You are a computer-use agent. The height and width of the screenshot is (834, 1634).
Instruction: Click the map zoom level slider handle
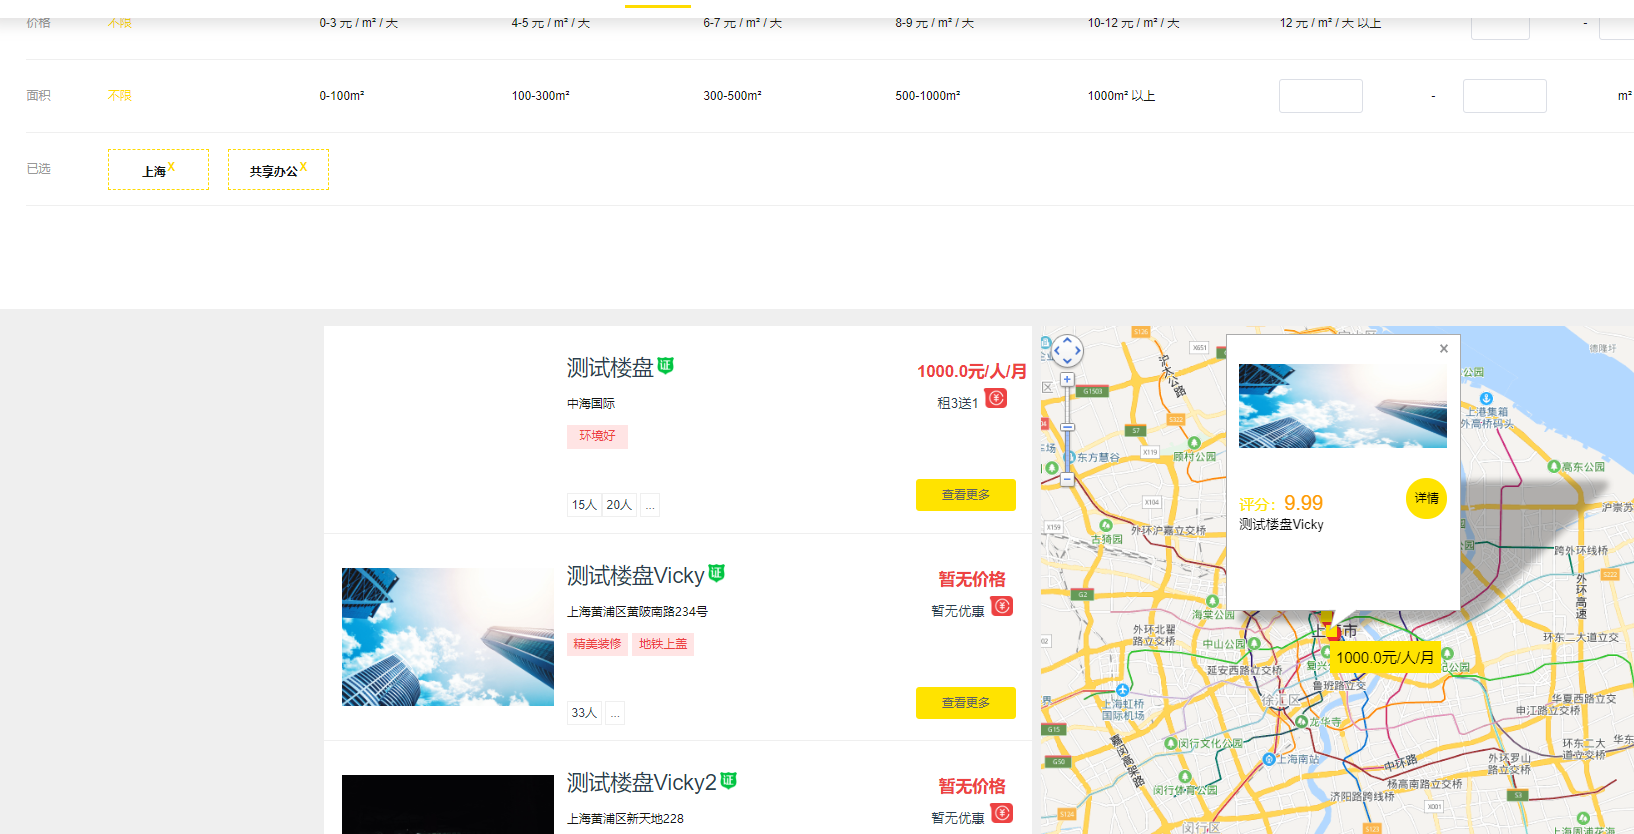pos(1067,428)
